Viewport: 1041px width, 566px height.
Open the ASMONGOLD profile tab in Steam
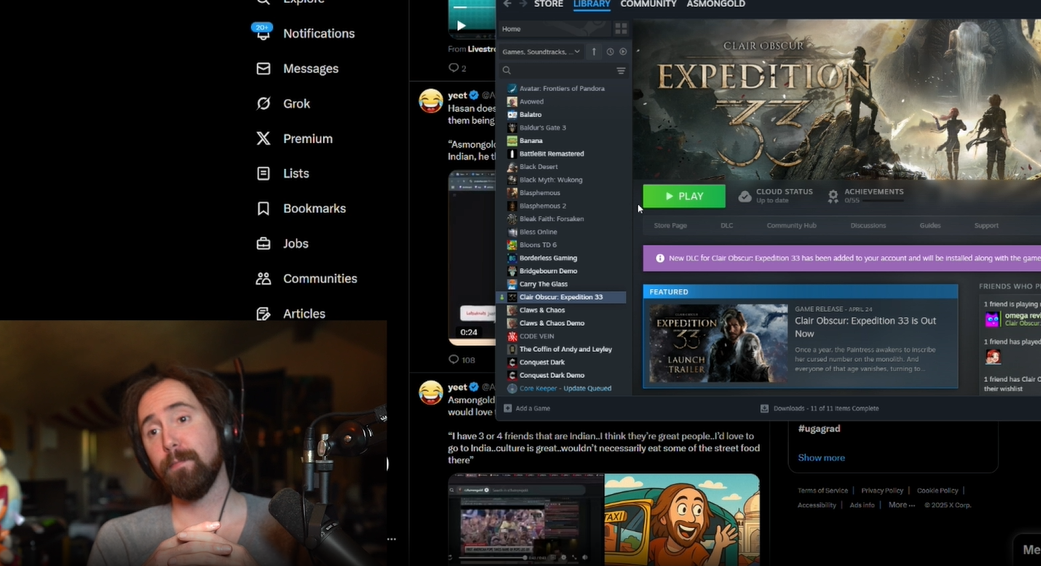click(716, 4)
